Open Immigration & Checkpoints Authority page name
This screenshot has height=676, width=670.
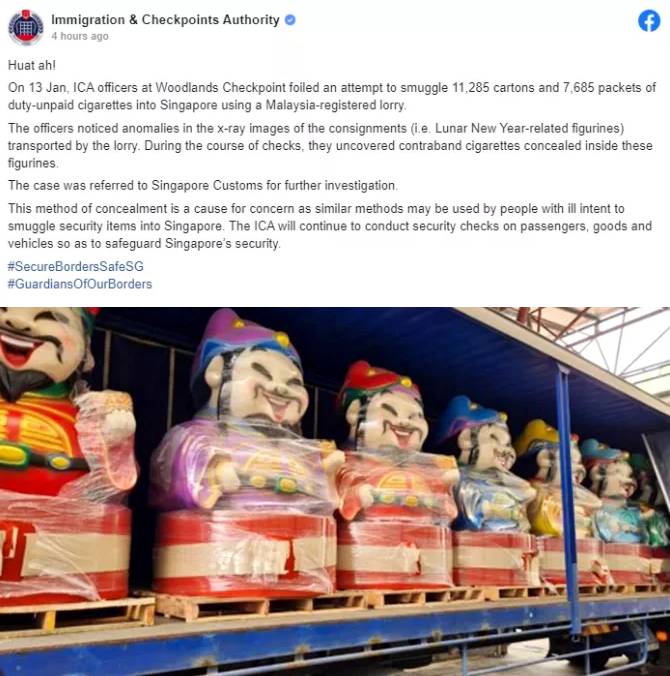165,20
